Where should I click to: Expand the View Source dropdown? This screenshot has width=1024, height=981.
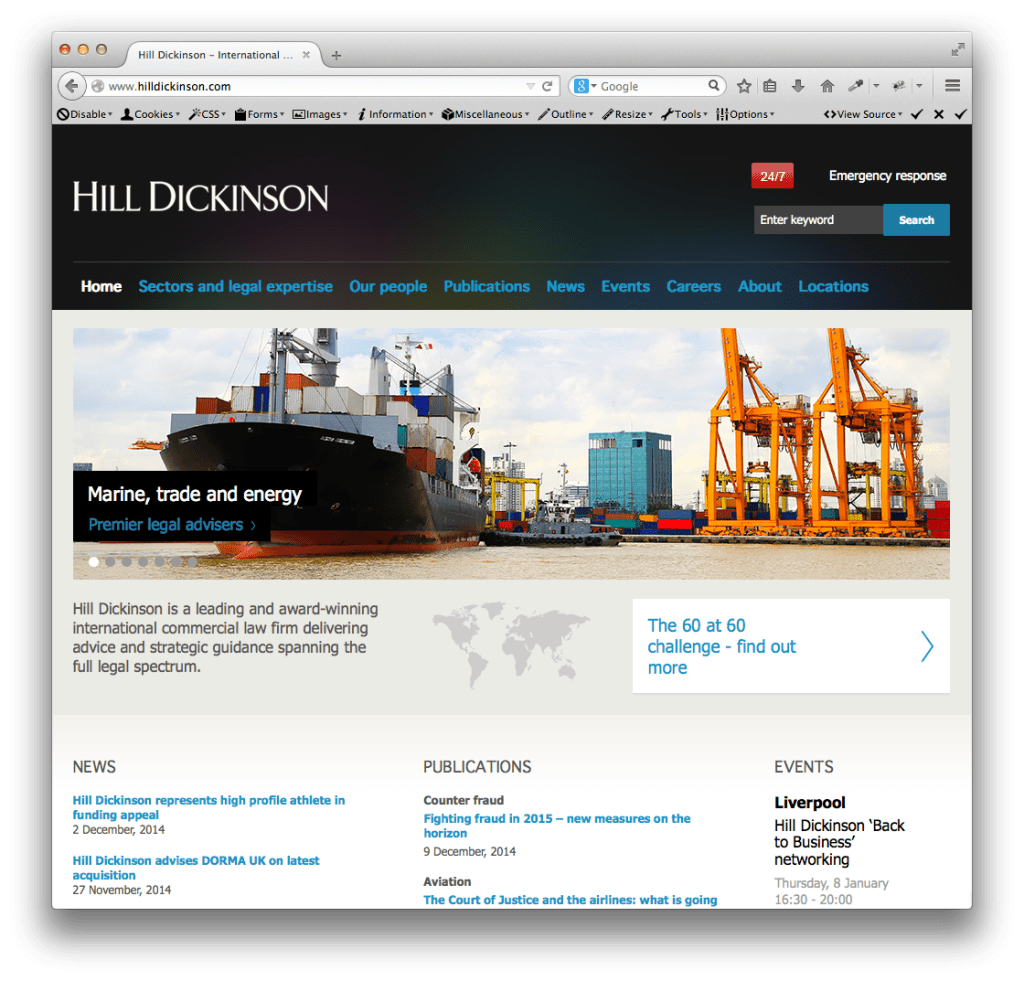pos(862,113)
